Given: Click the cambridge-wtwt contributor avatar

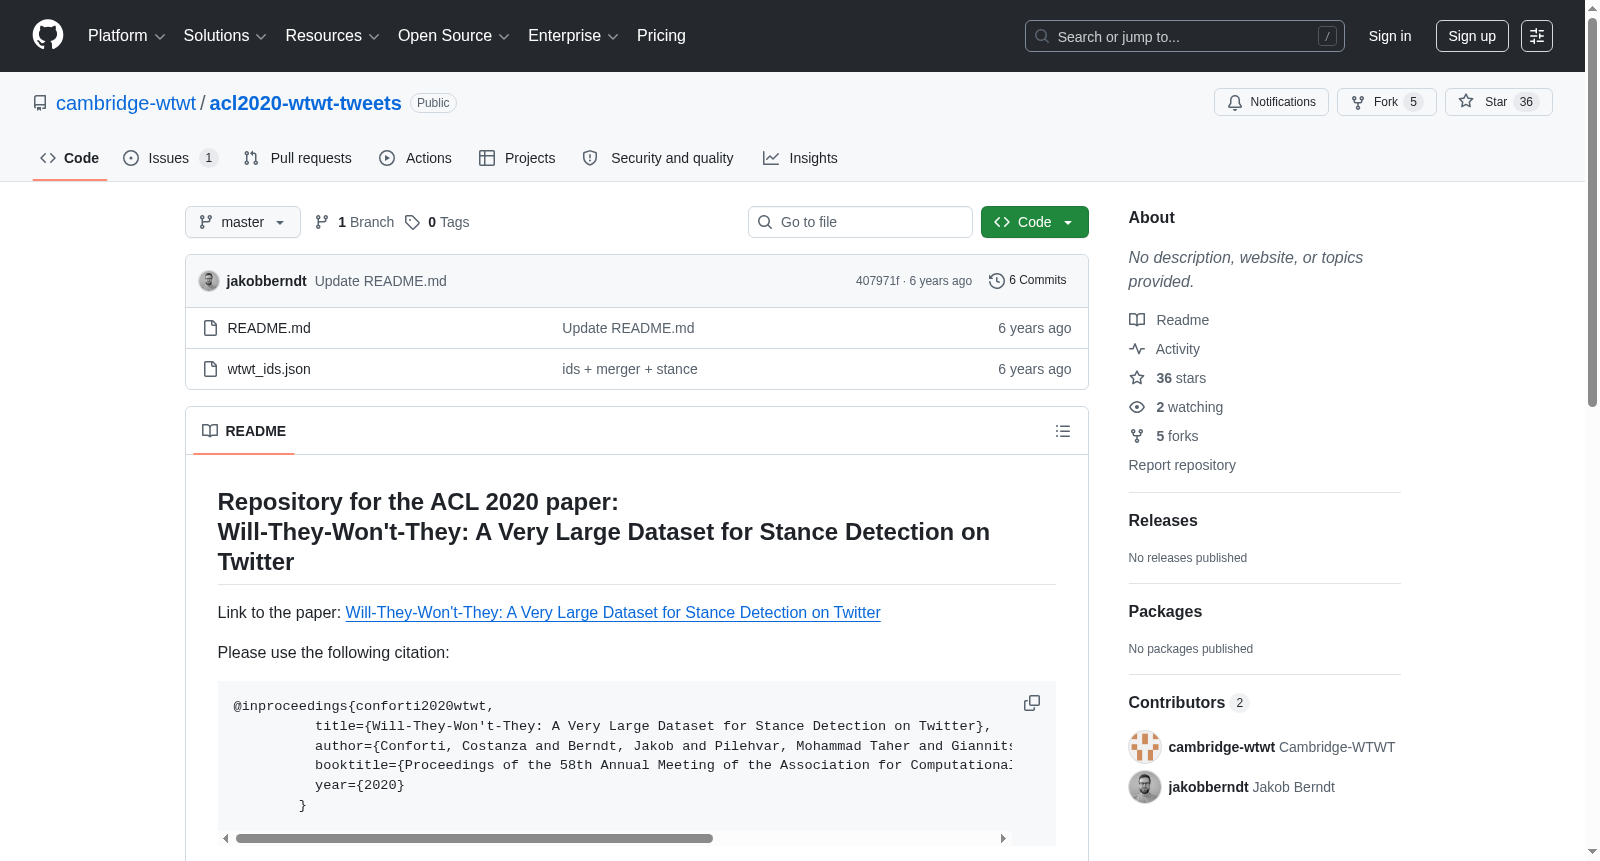Looking at the screenshot, I should click(1145, 747).
